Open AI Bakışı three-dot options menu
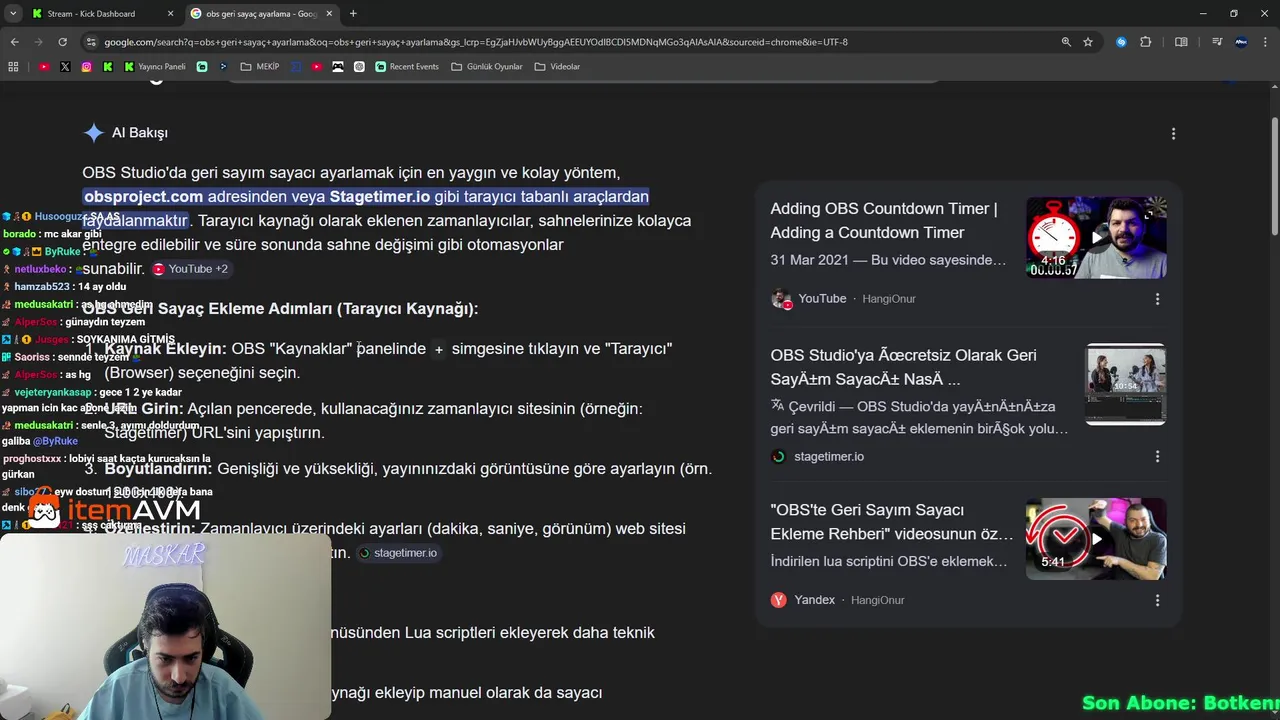This screenshot has width=1280, height=720. (x=1173, y=133)
